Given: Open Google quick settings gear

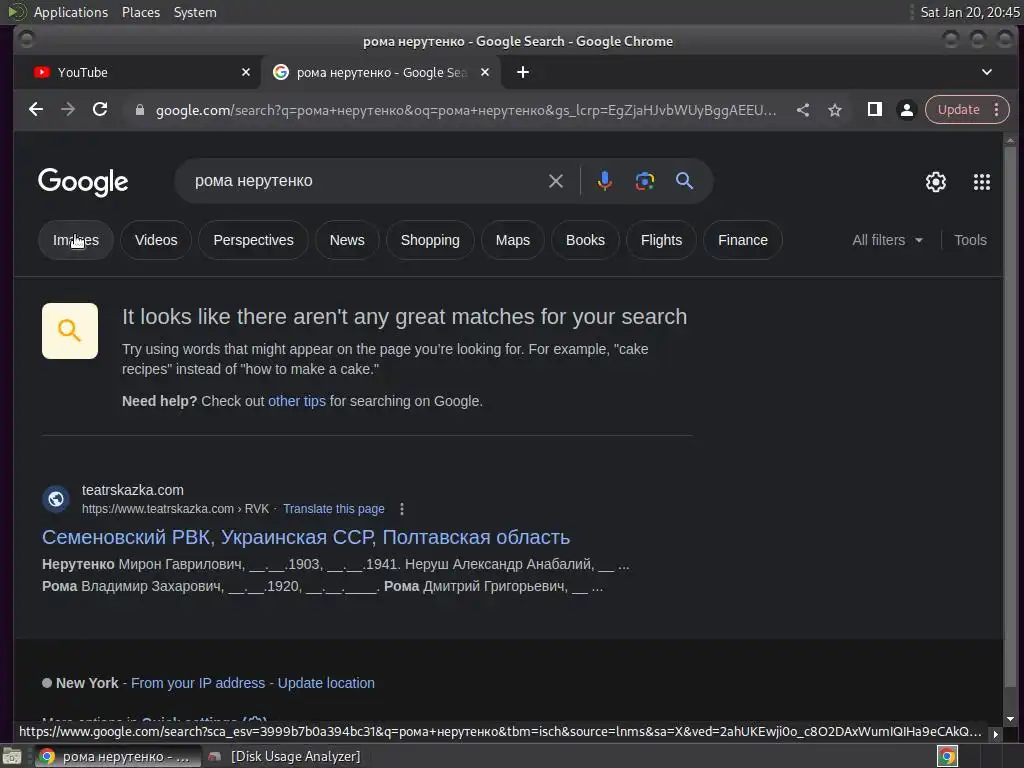Looking at the screenshot, I should click(936, 182).
